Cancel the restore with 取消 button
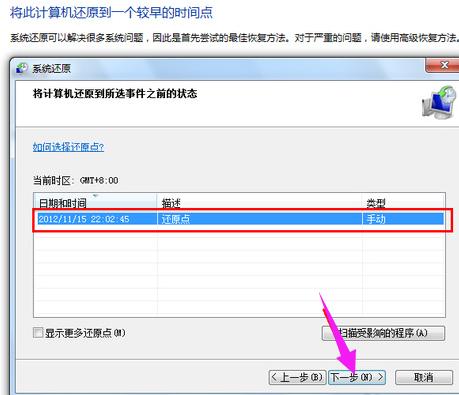 (424, 377)
